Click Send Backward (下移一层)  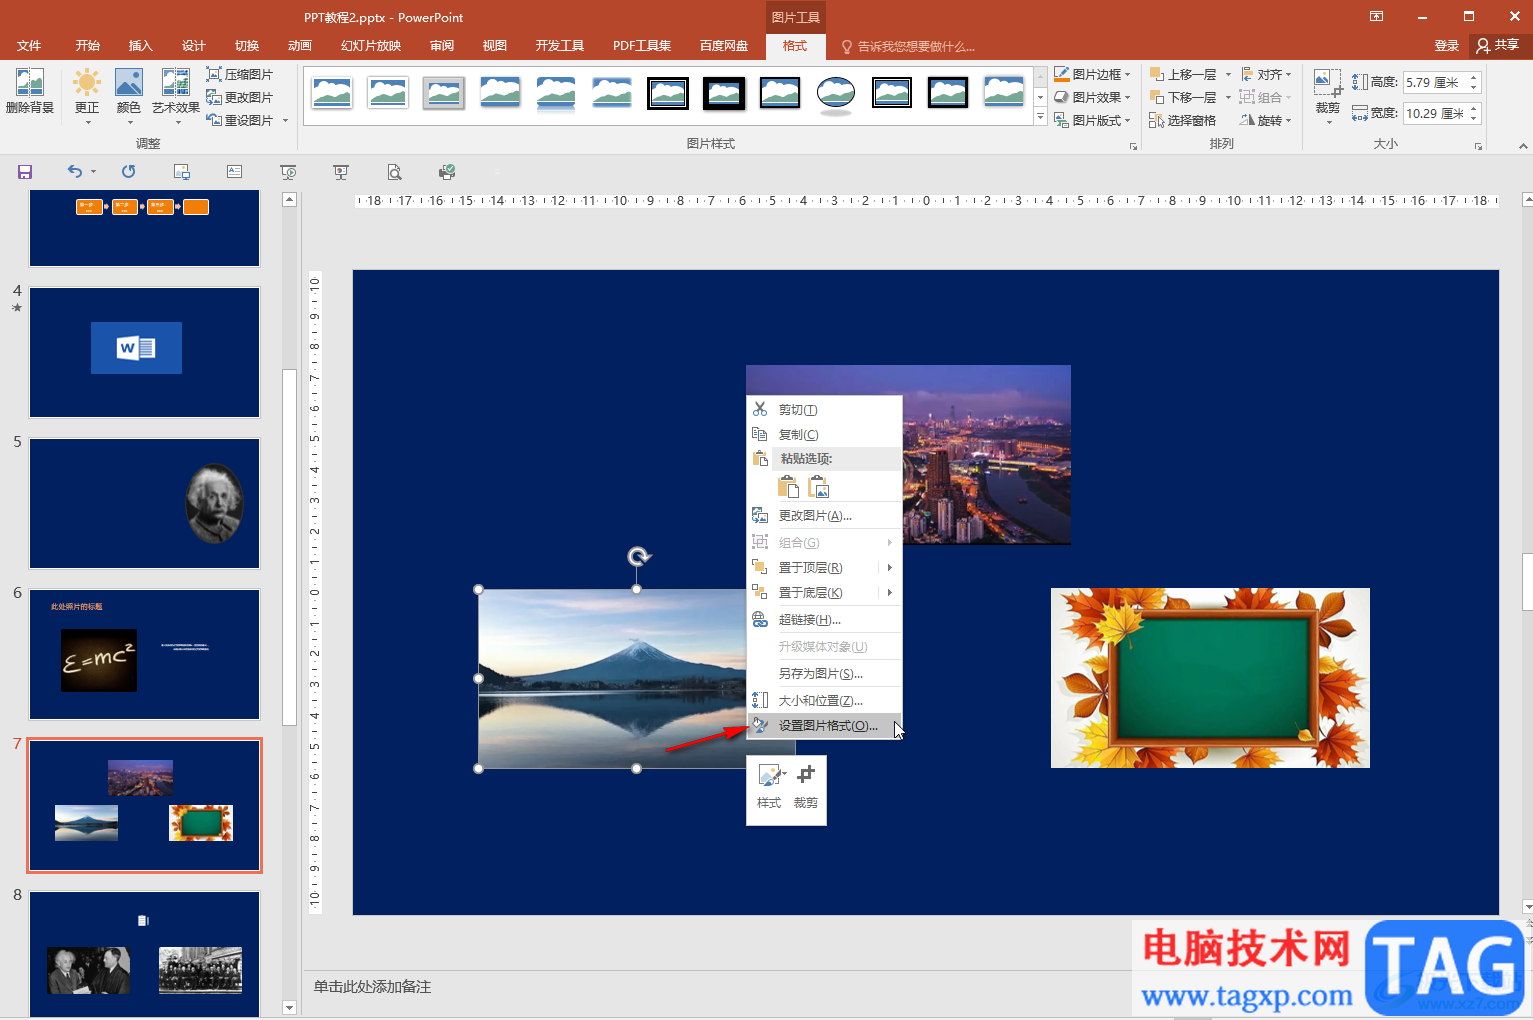click(1183, 97)
